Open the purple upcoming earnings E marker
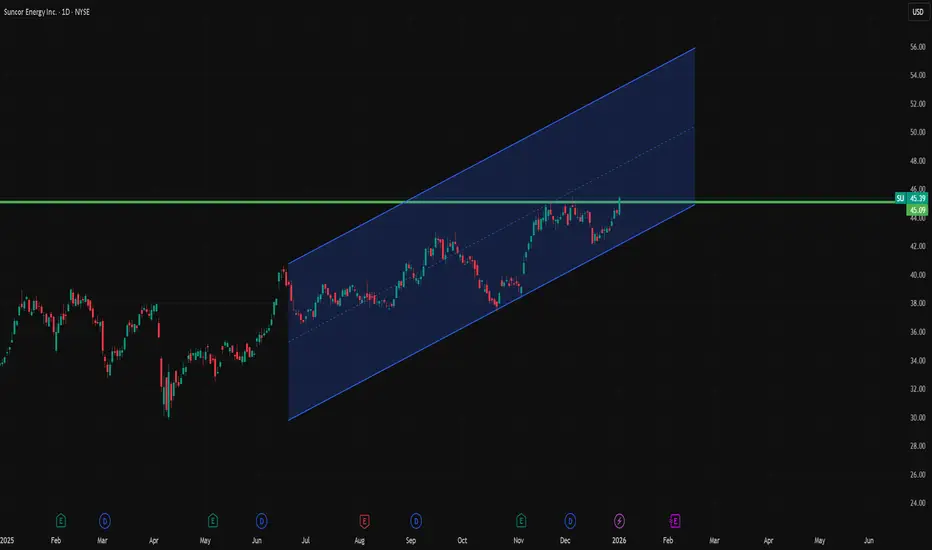932x550 pixels. pyautogui.click(x=674, y=521)
